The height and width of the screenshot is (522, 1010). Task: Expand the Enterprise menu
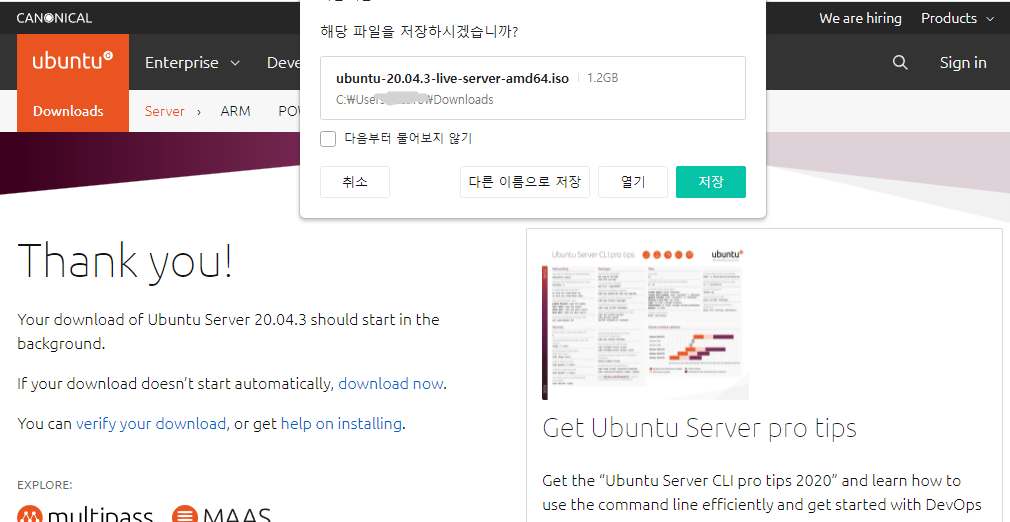[192, 63]
